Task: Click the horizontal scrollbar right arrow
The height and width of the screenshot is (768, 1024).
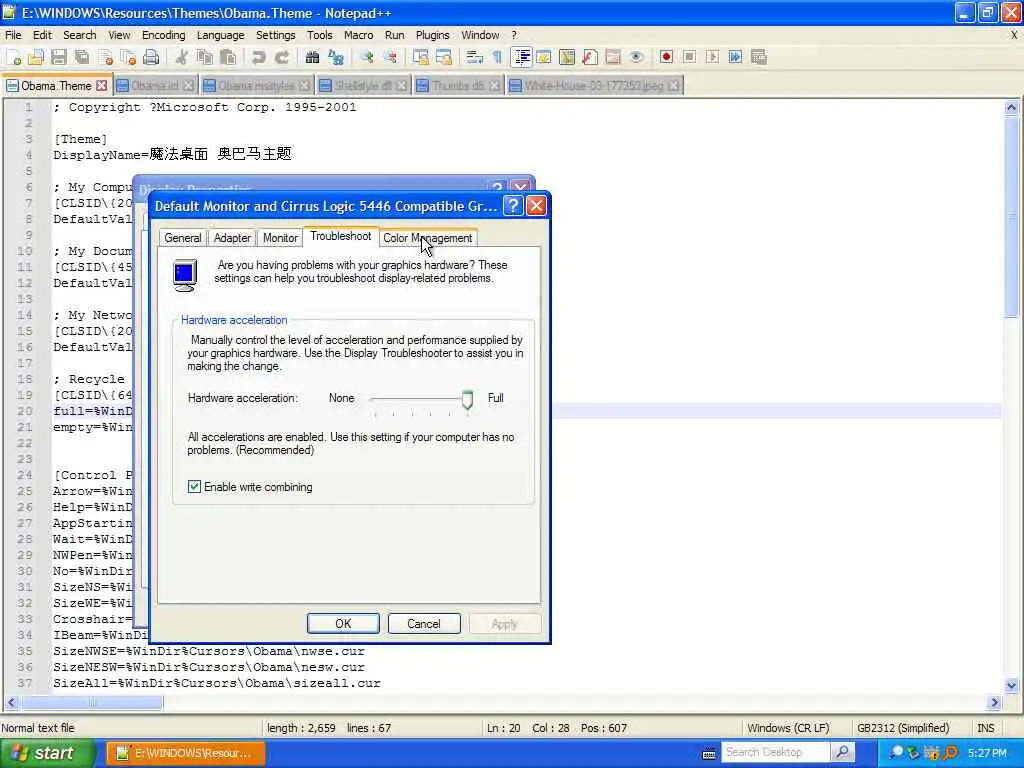Action: click(x=995, y=703)
